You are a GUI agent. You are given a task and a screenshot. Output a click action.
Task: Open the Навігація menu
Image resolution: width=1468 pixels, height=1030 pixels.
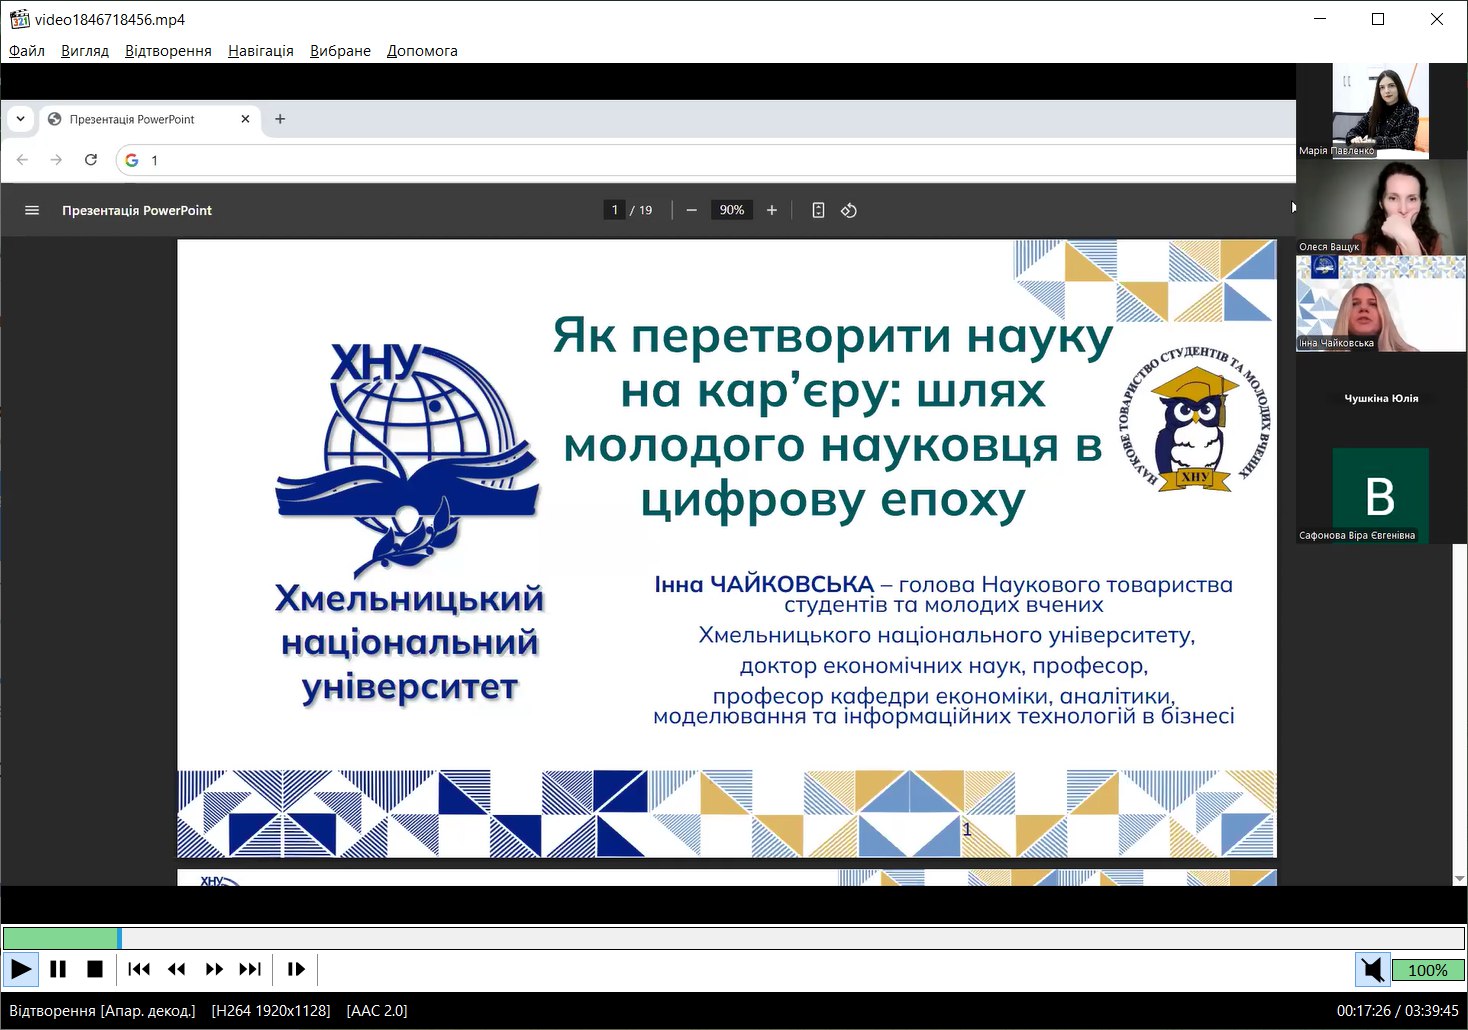pos(260,51)
